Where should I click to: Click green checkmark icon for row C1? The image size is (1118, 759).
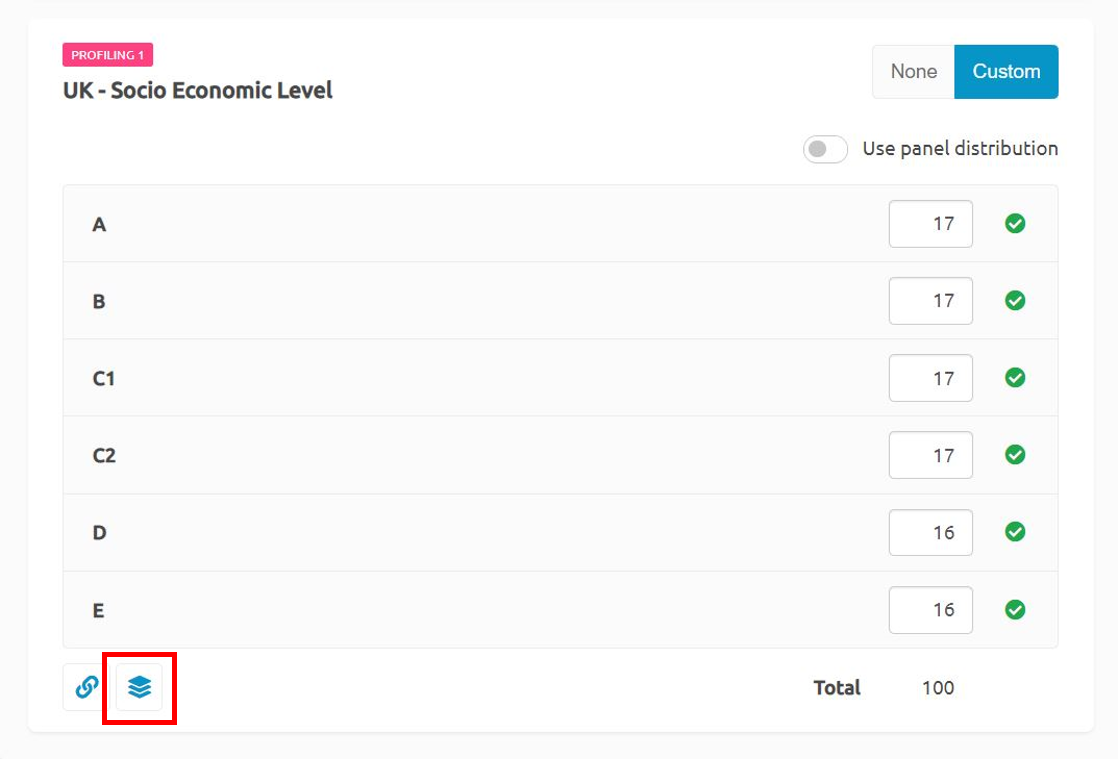coord(1015,378)
